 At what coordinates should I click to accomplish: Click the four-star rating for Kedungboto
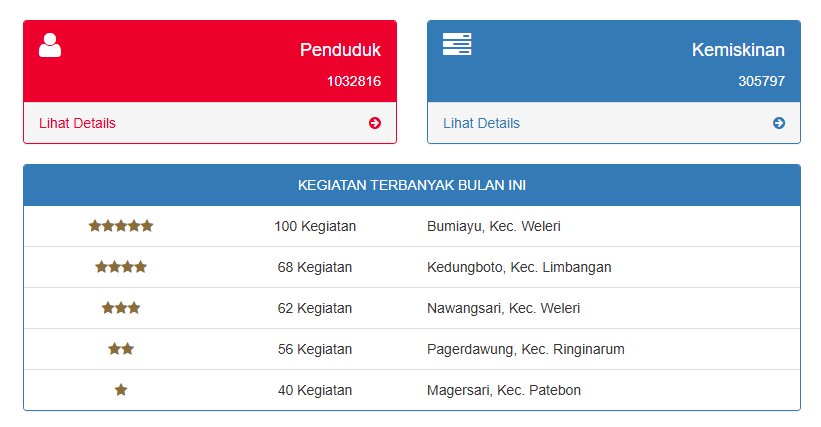click(x=121, y=267)
